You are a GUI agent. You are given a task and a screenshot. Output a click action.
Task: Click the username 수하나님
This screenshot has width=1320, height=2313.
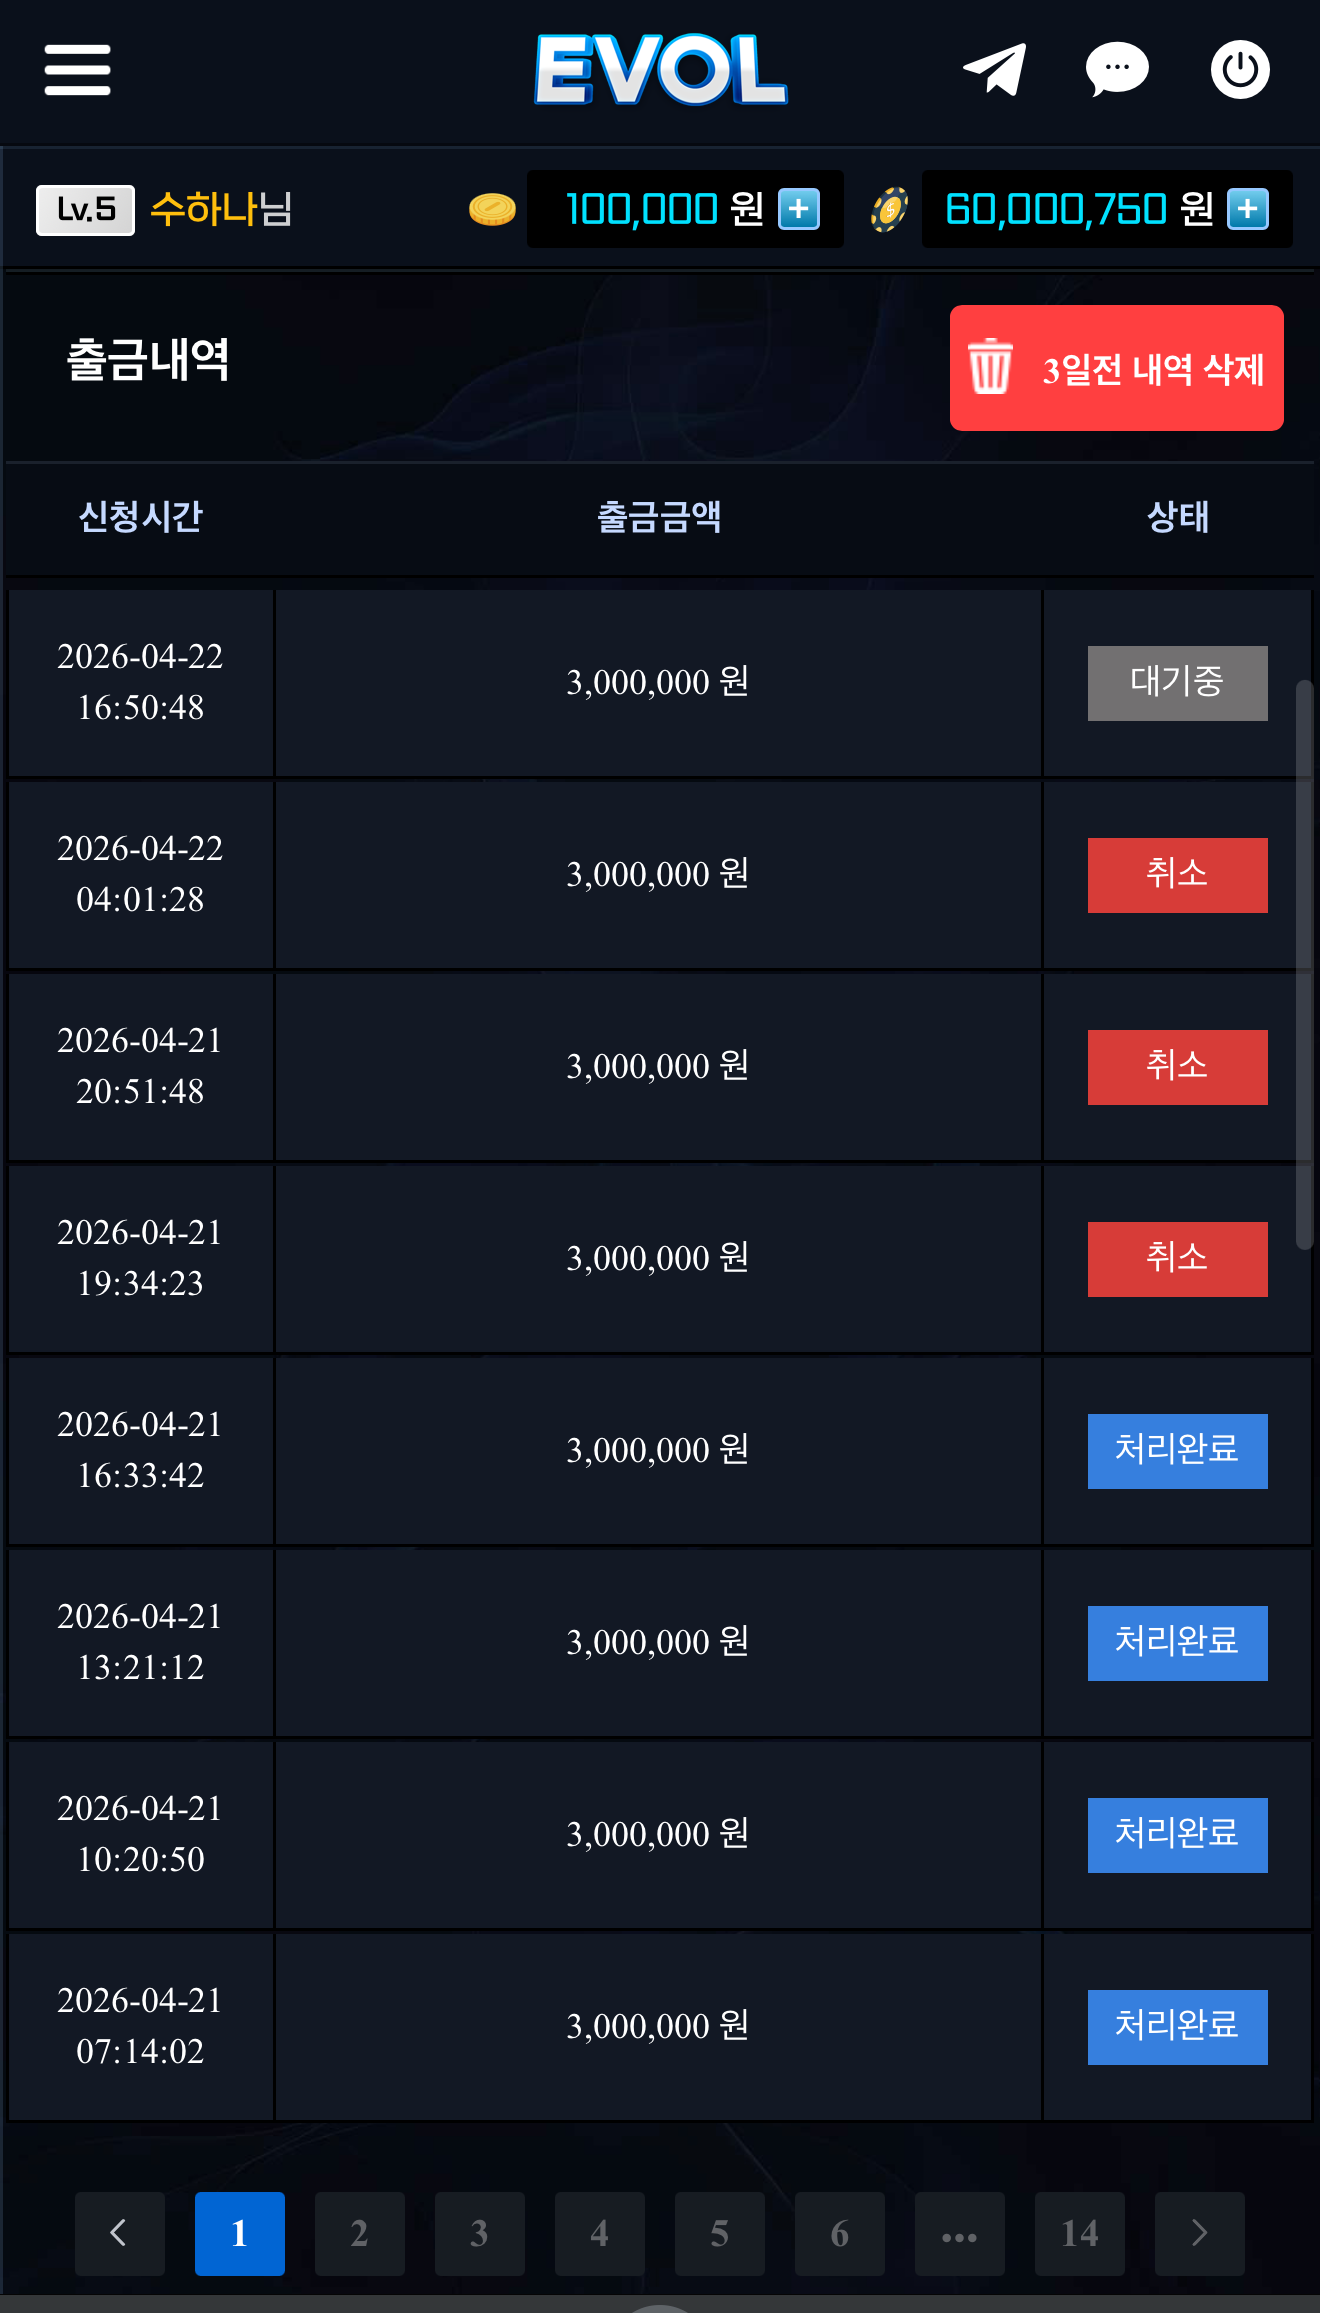click(x=221, y=209)
